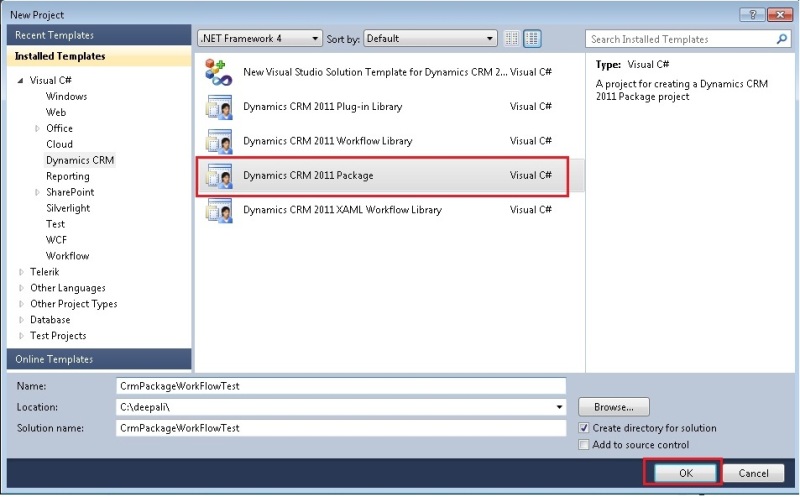The width and height of the screenshot is (800, 497).
Task: Open the Online Templates section
Action: point(99,359)
